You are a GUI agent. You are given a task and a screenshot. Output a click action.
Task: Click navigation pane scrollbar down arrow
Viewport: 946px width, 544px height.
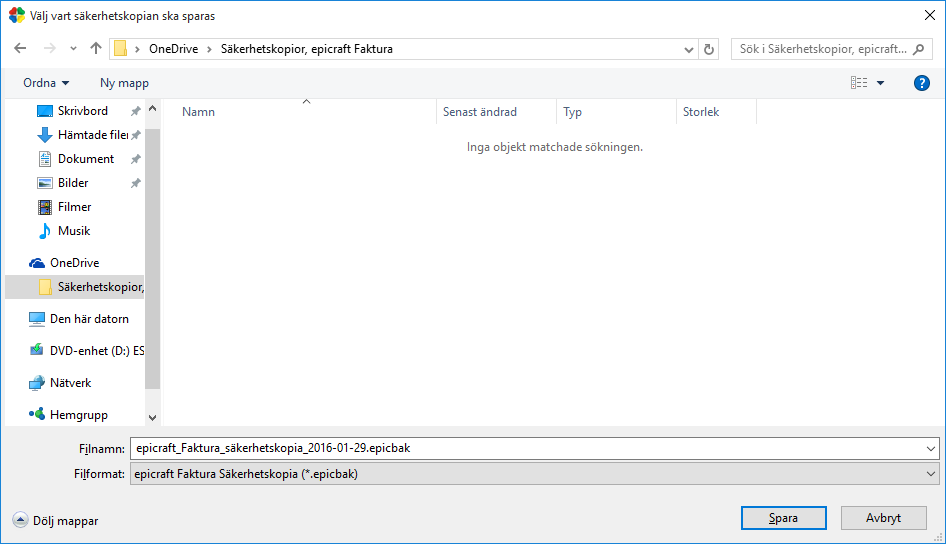tap(153, 417)
